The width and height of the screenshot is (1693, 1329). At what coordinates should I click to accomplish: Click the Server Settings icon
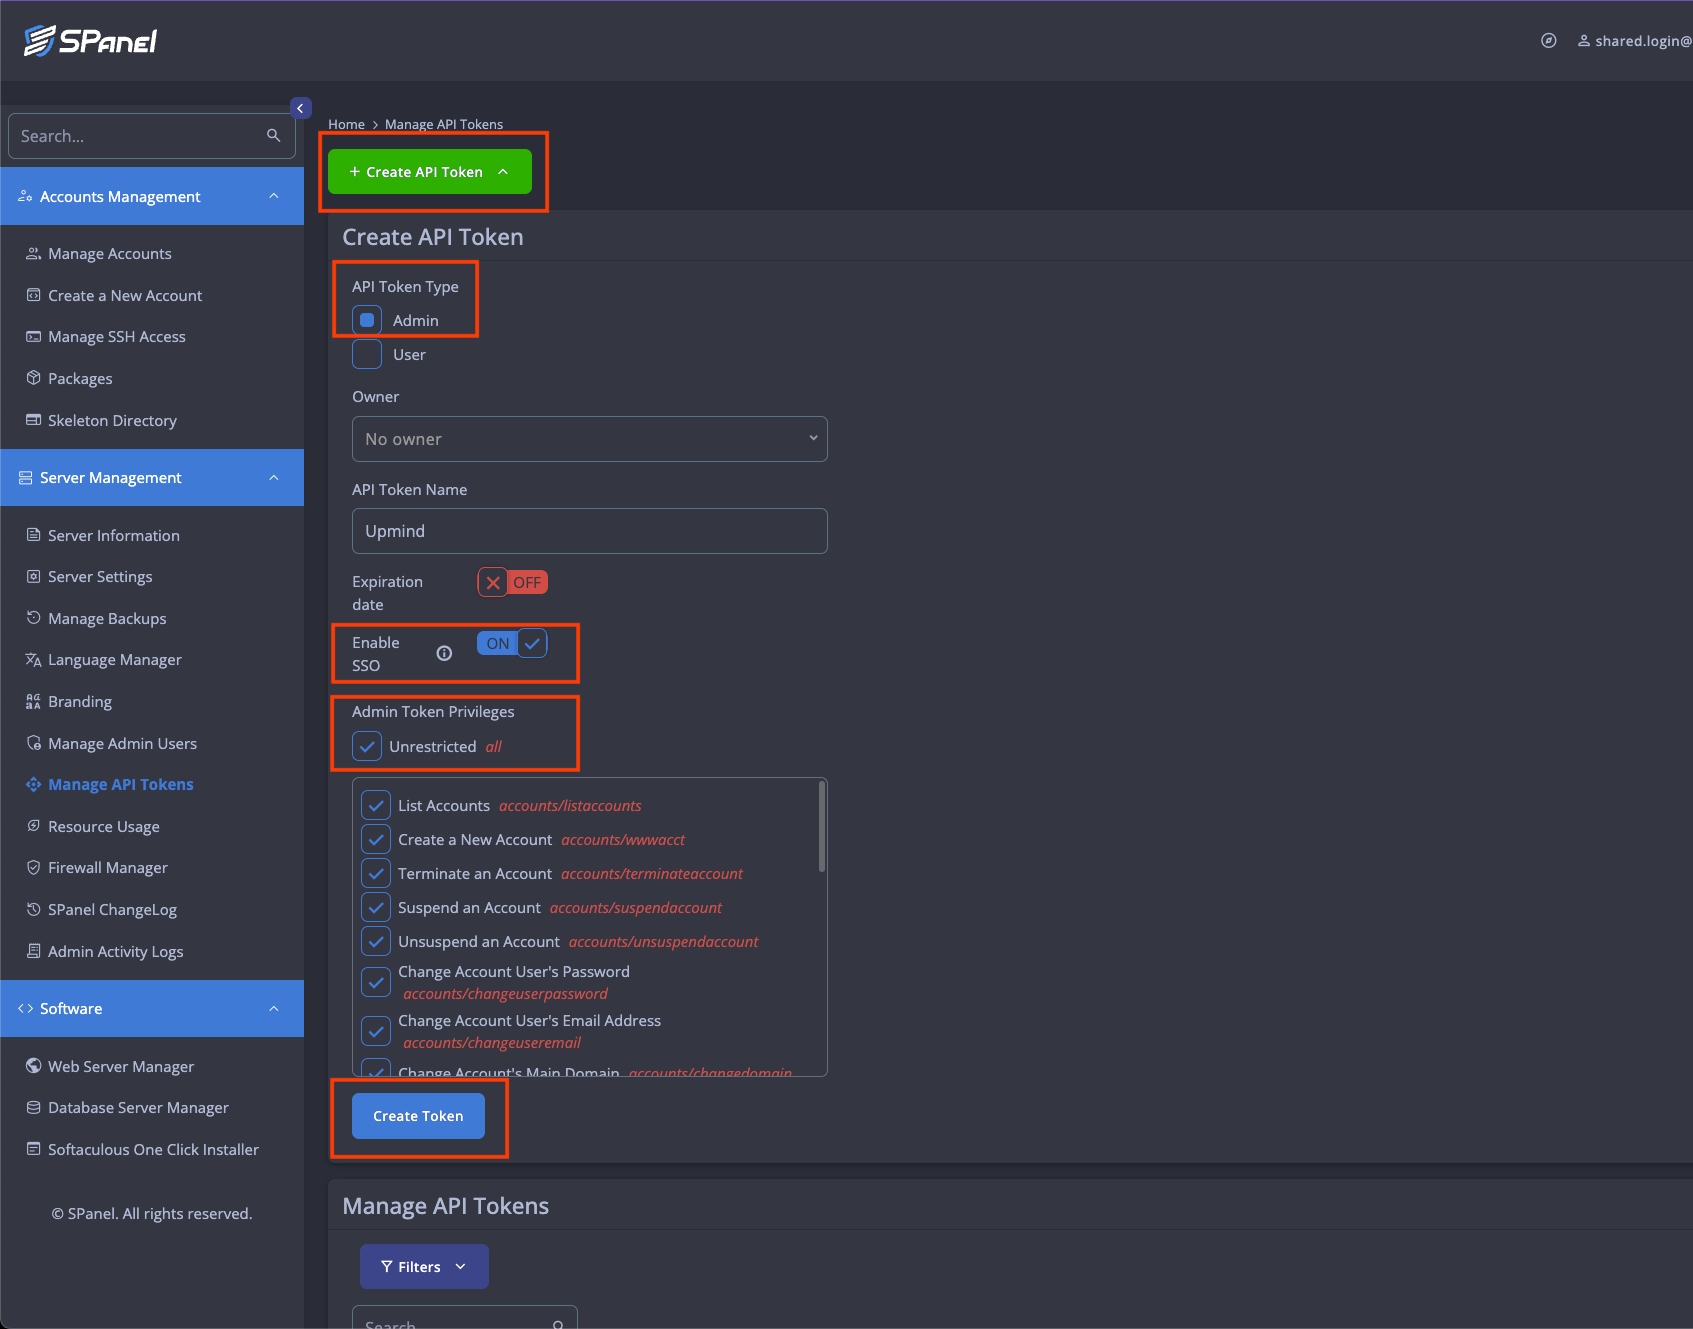pos(33,577)
